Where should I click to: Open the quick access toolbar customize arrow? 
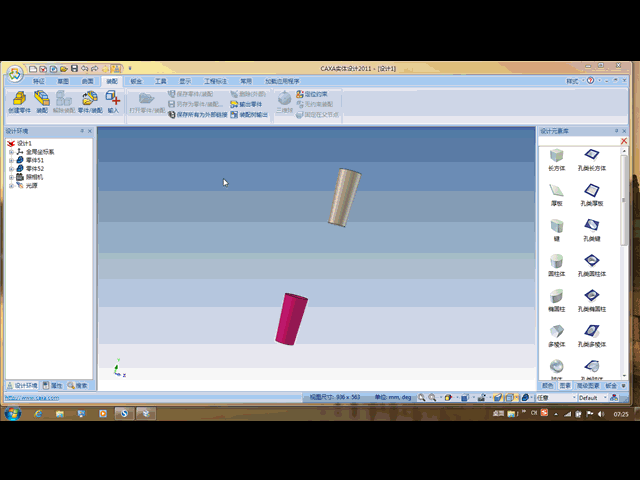pos(130,69)
